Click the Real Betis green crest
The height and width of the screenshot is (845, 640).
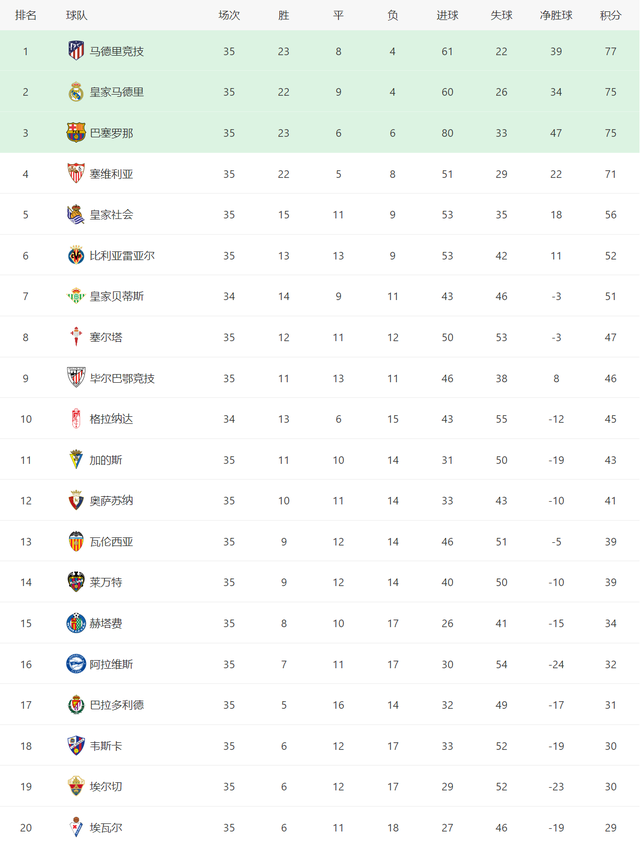(x=76, y=296)
